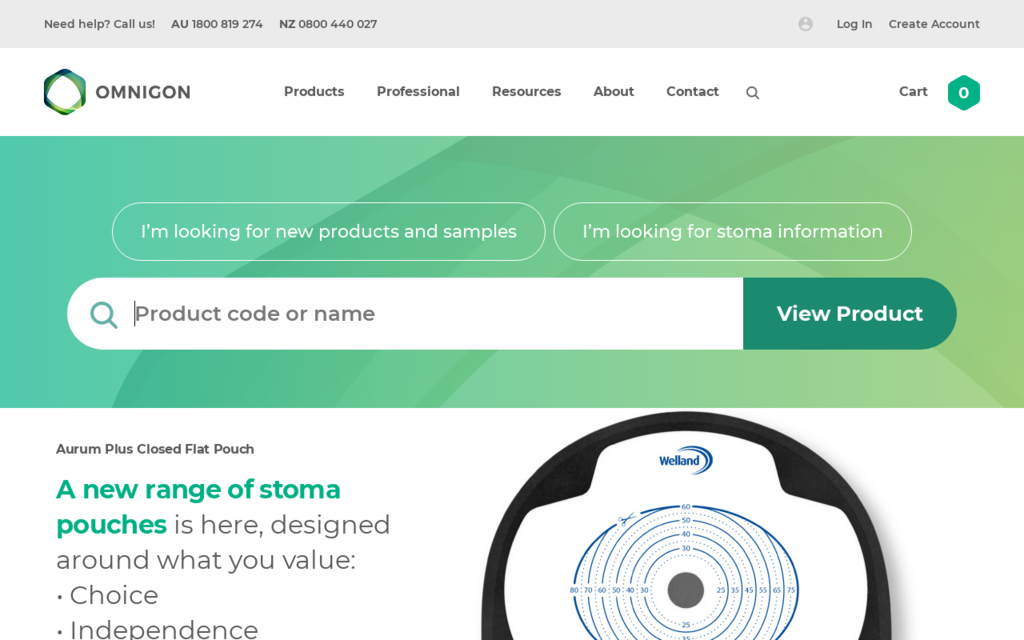Image resolution: width=1024 pixels, height=640 pixels.
Task: Click the Omnigon hexagon logo
Action: pos(65,92)
